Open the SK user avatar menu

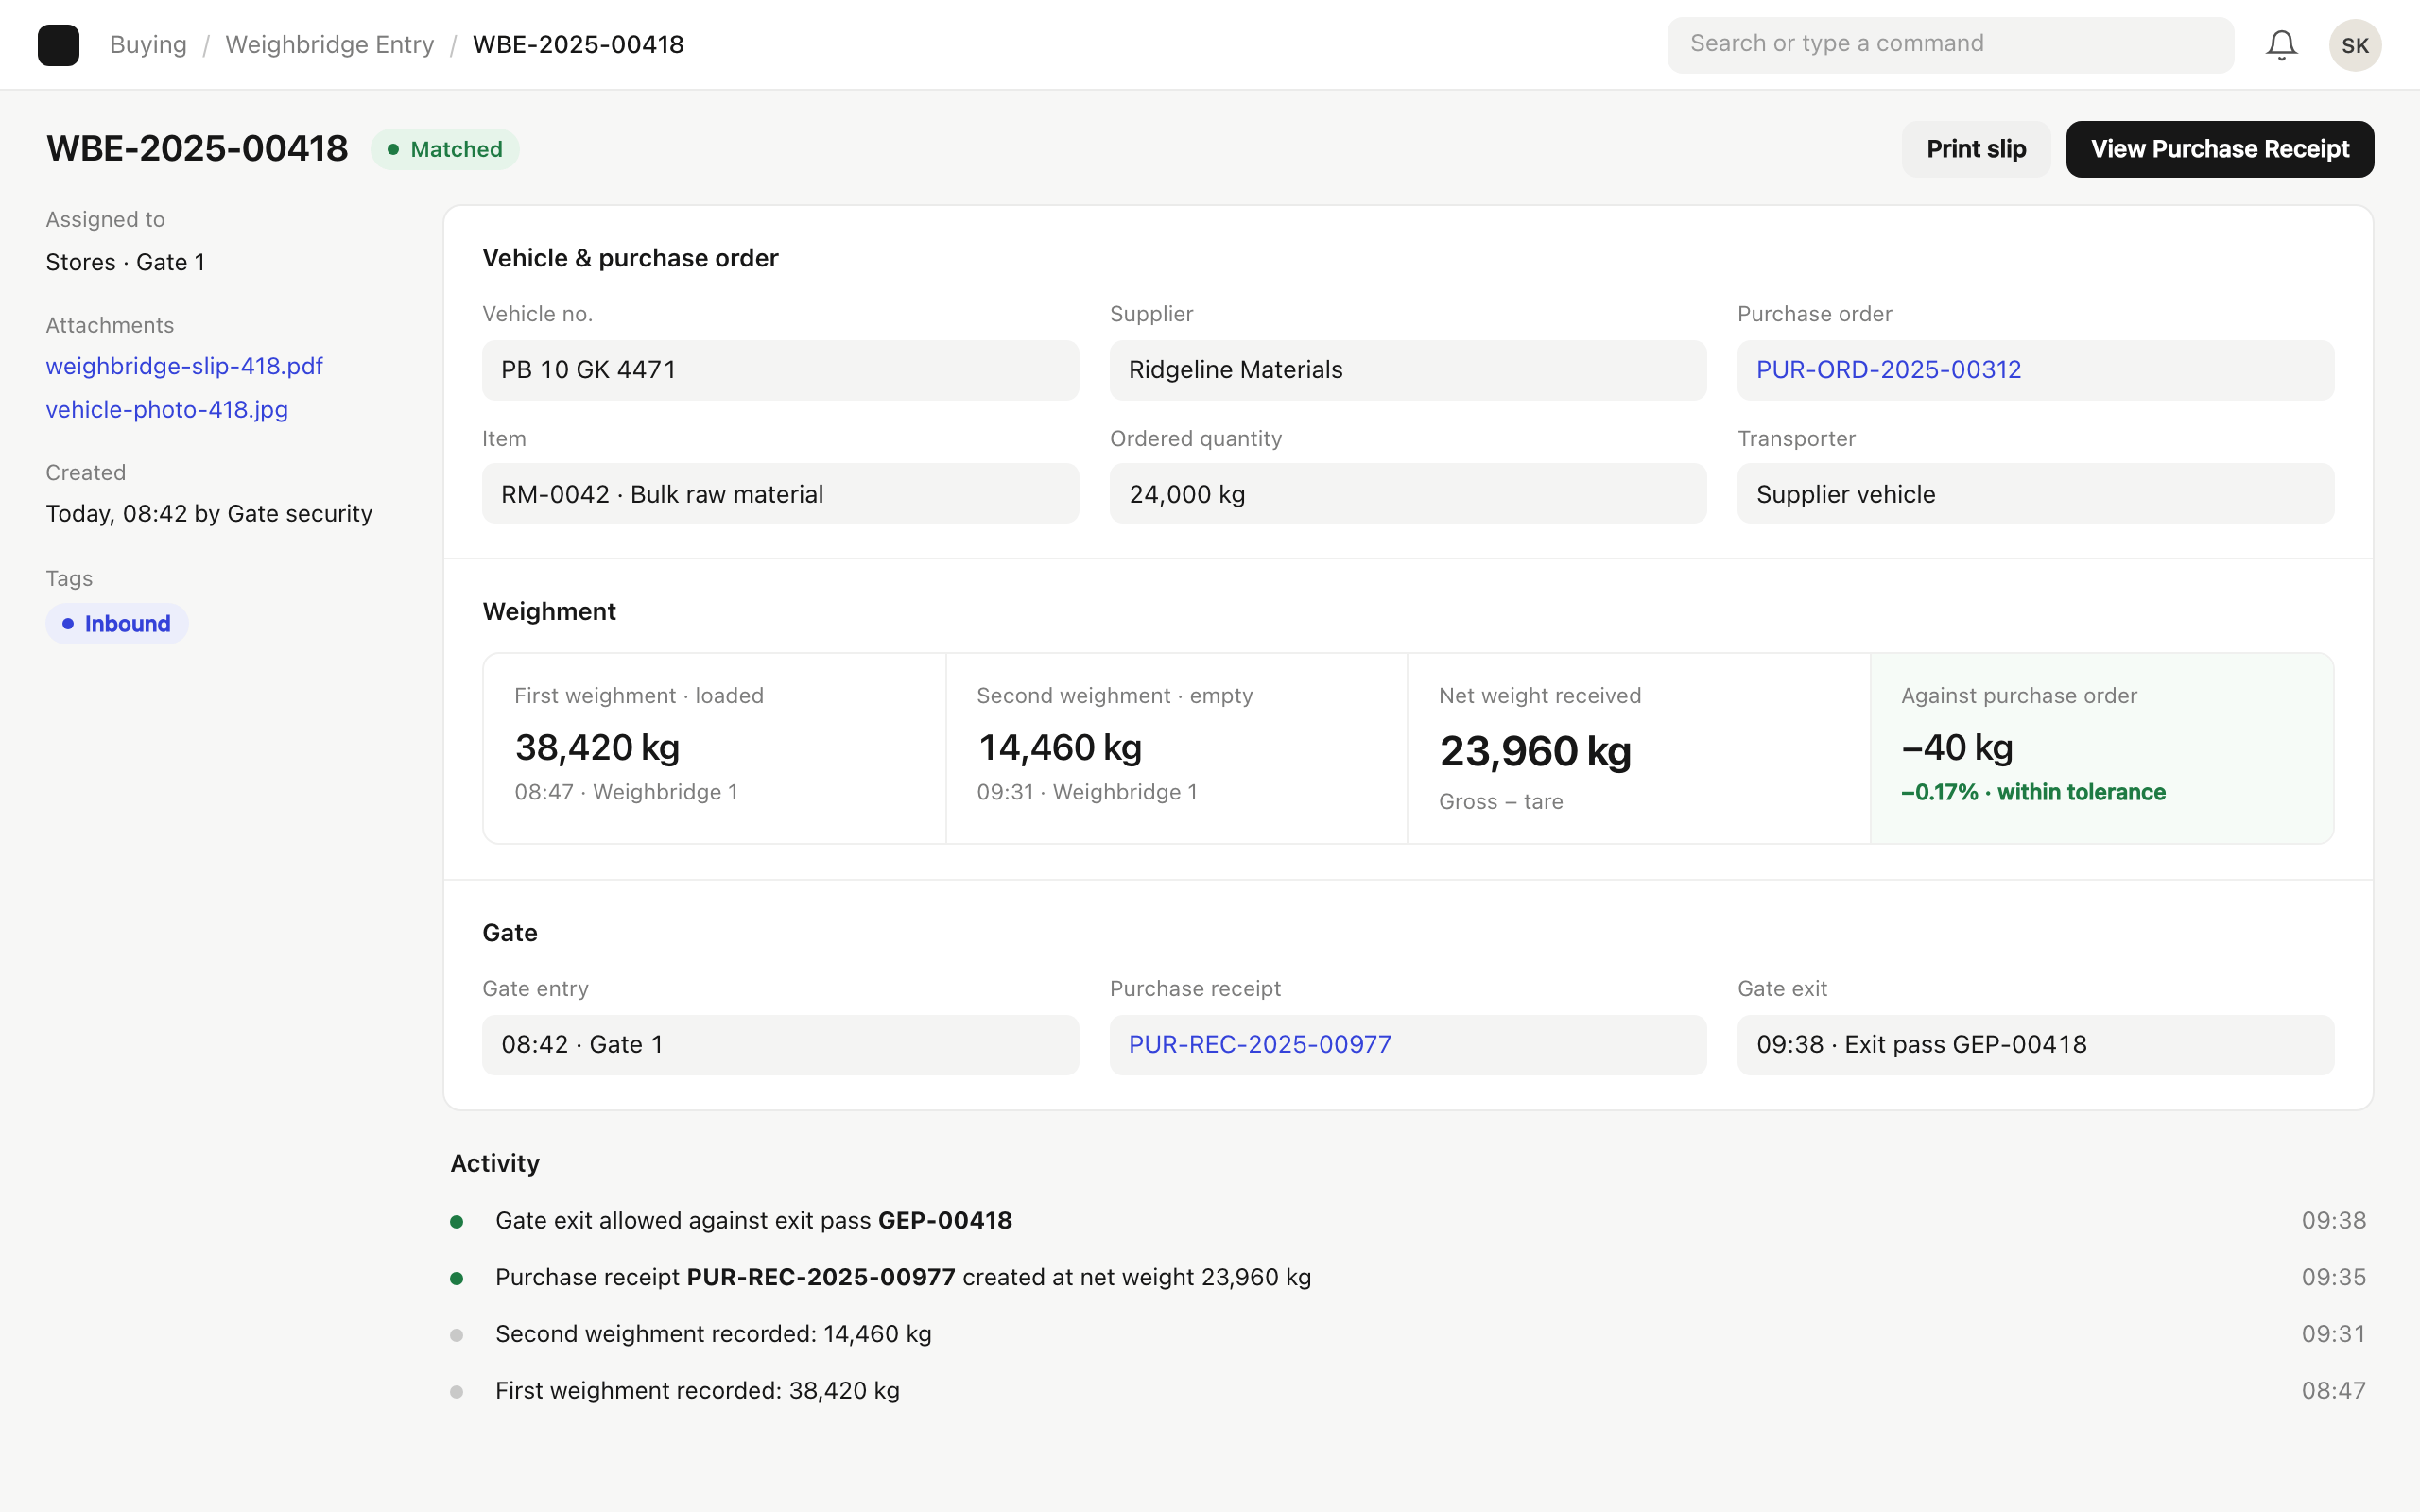[2355, 45]
